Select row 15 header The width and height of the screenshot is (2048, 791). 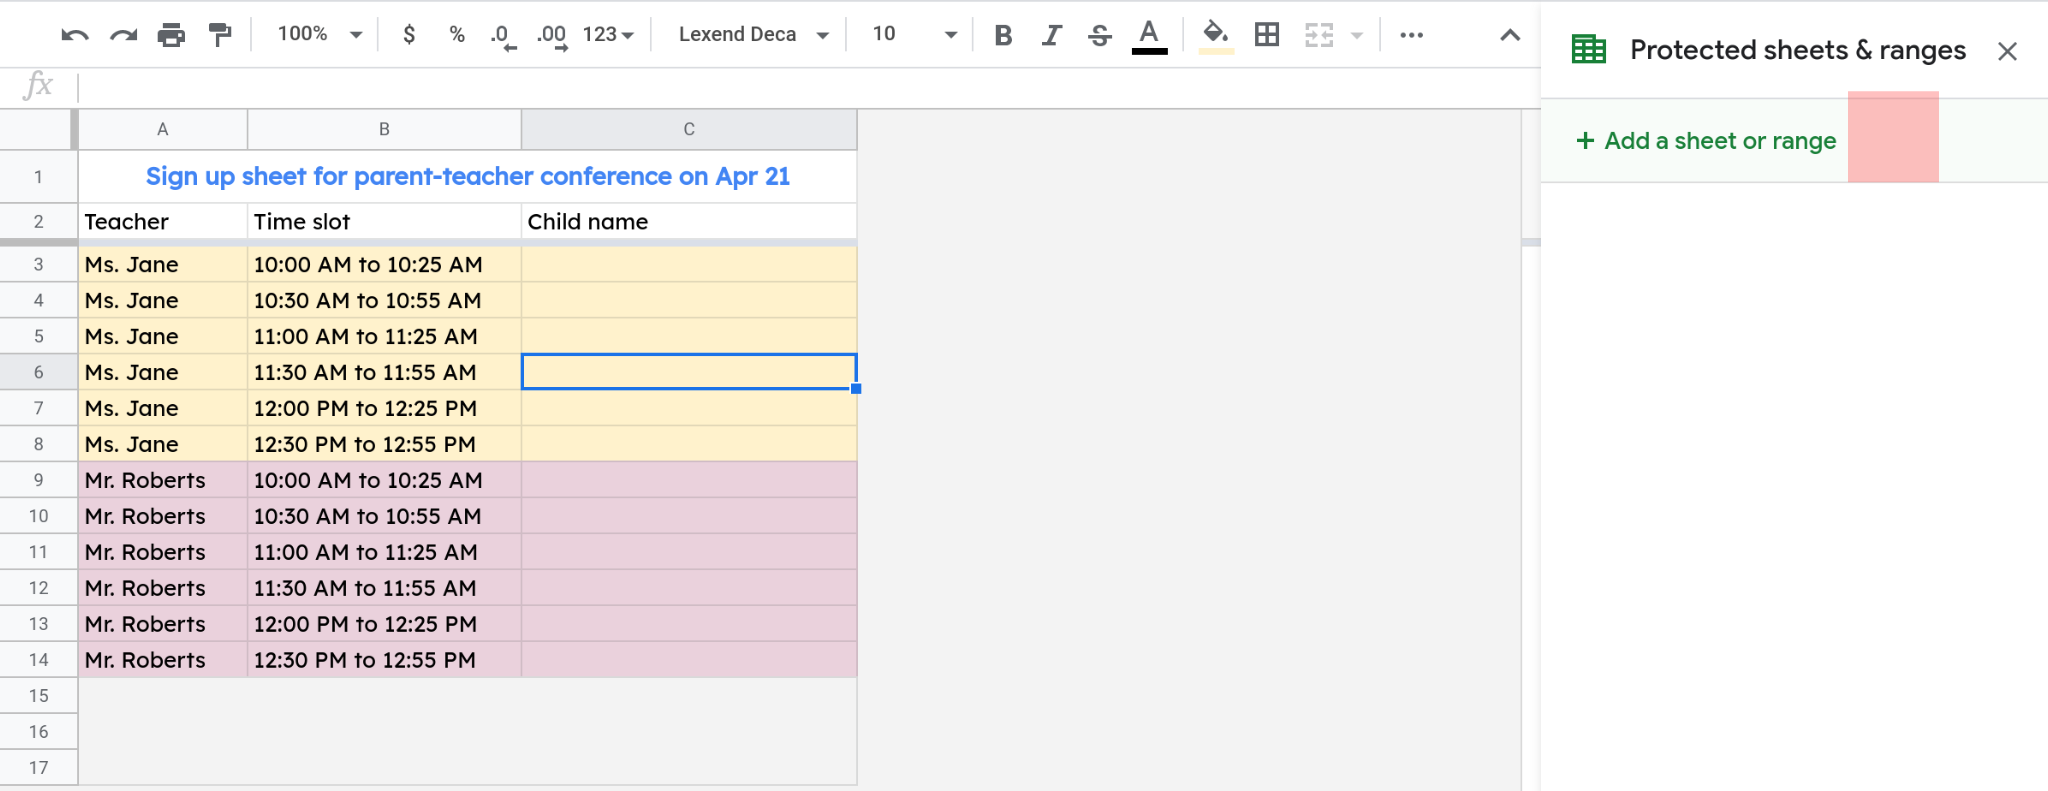click(x=38, y=696)
